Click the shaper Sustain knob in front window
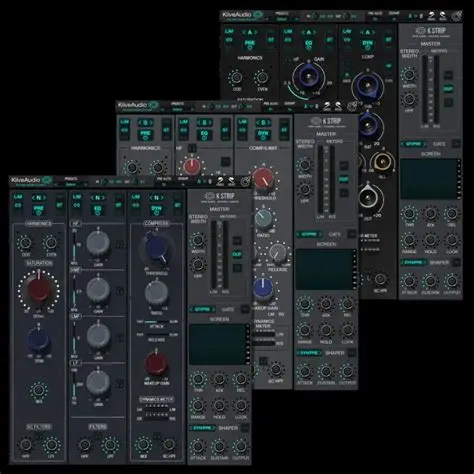This screenshot has width=474, height=474. point(219,446)
